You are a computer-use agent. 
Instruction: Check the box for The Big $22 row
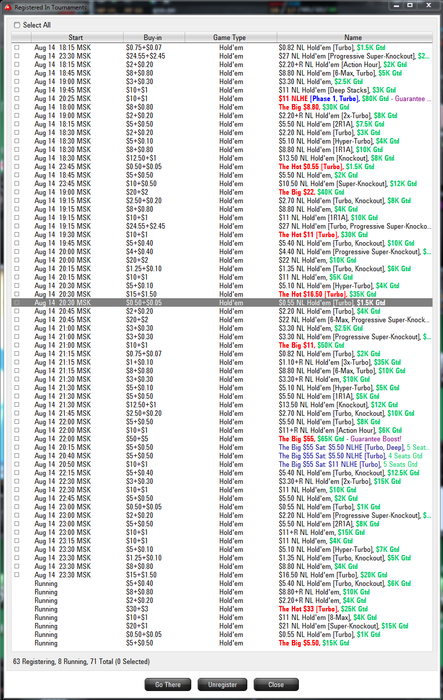tap(17, 192)
